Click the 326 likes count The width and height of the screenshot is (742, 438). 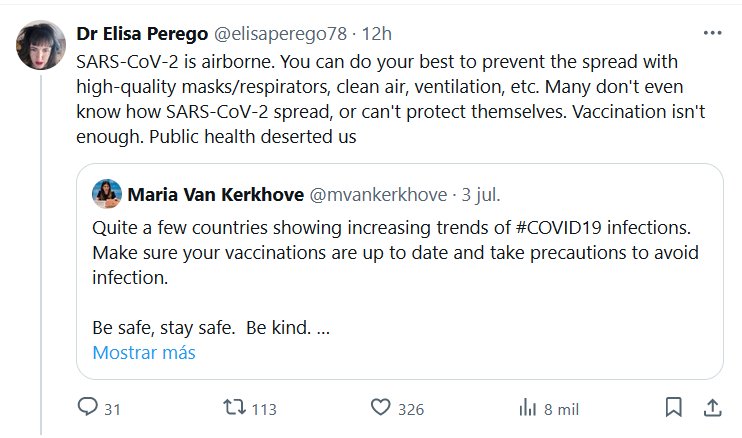(411, 409)
